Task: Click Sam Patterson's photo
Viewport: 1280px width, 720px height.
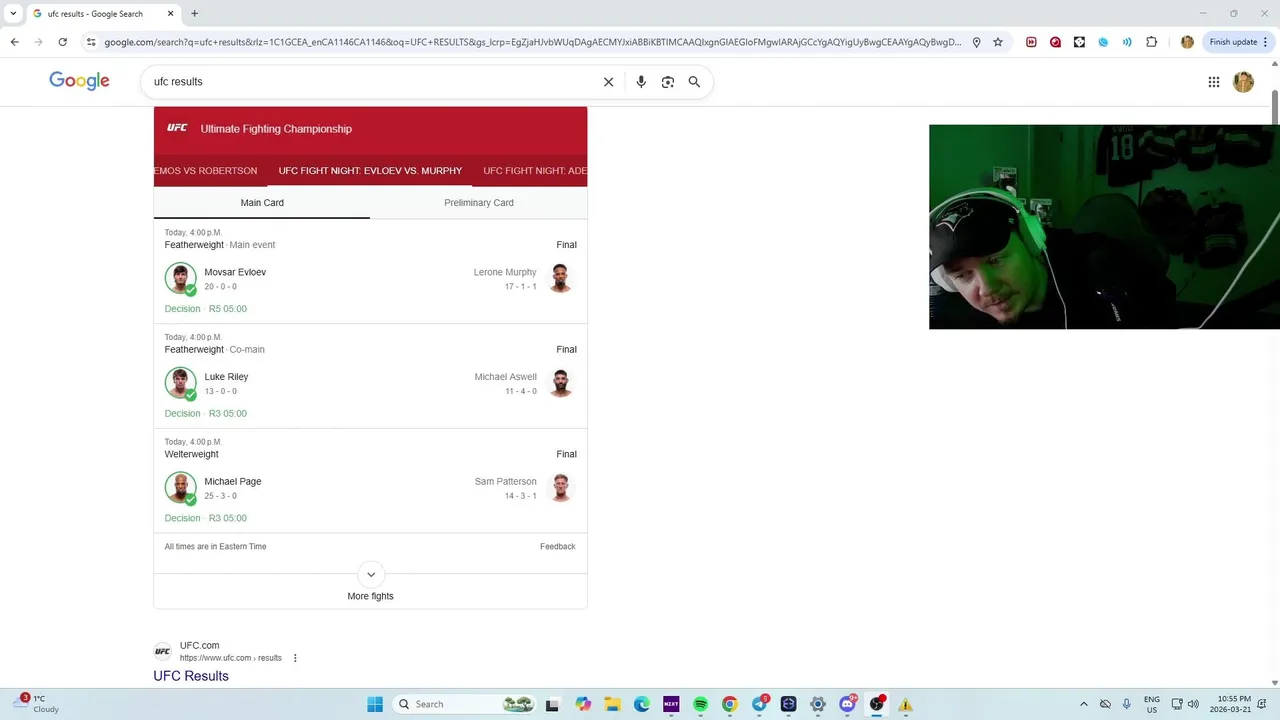Action: pos(561,487)
